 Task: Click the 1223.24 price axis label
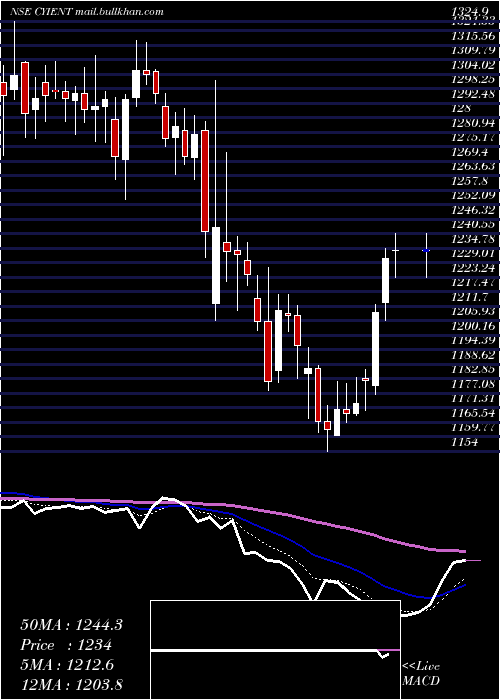(473, 267)
